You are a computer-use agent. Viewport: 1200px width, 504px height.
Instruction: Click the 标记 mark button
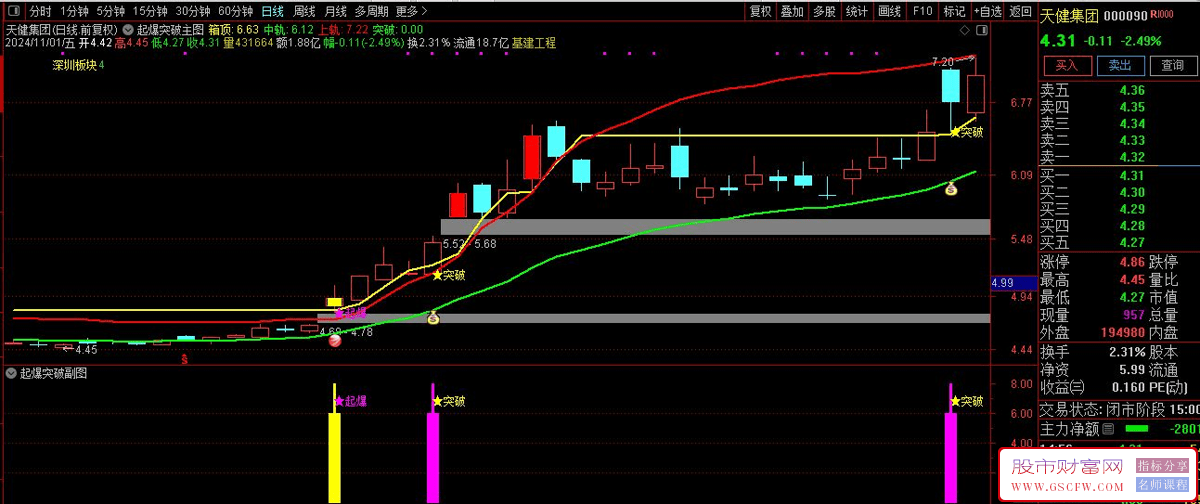pyautogui.click(x=954, y=11)
